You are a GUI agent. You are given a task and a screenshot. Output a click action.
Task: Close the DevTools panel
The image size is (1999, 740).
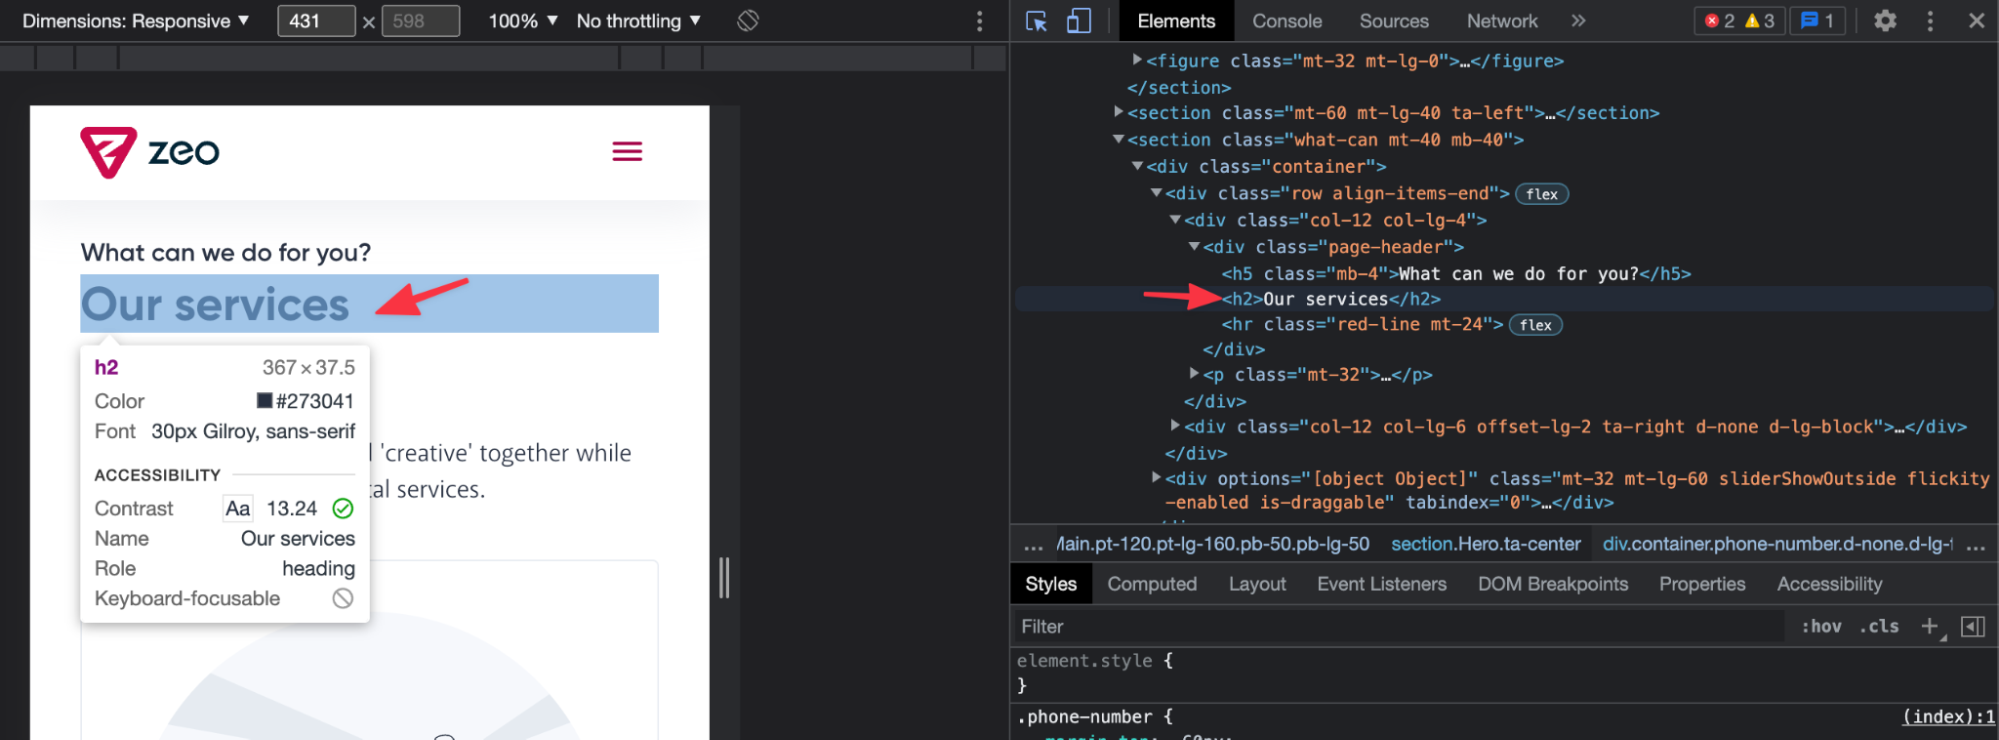click(x=1976, y=21)
